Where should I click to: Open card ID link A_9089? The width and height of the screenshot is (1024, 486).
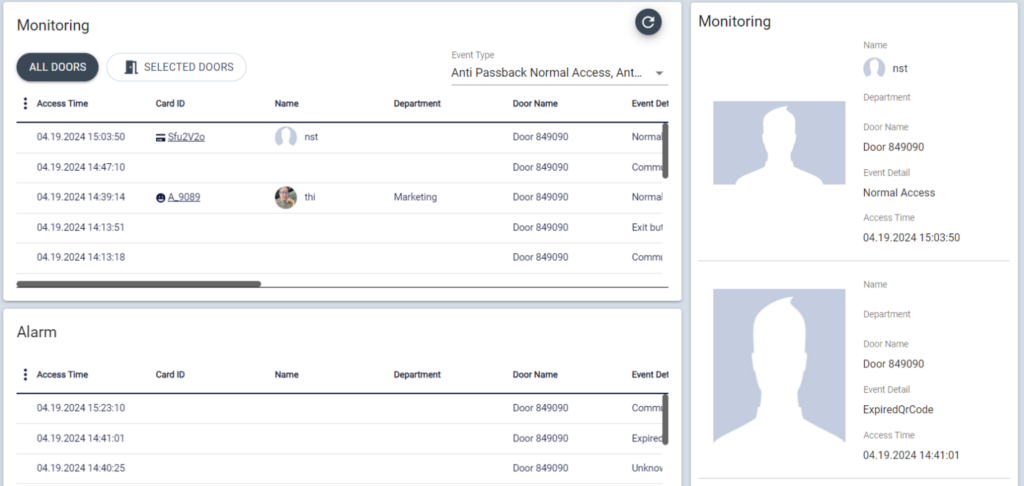coord(184,198)
